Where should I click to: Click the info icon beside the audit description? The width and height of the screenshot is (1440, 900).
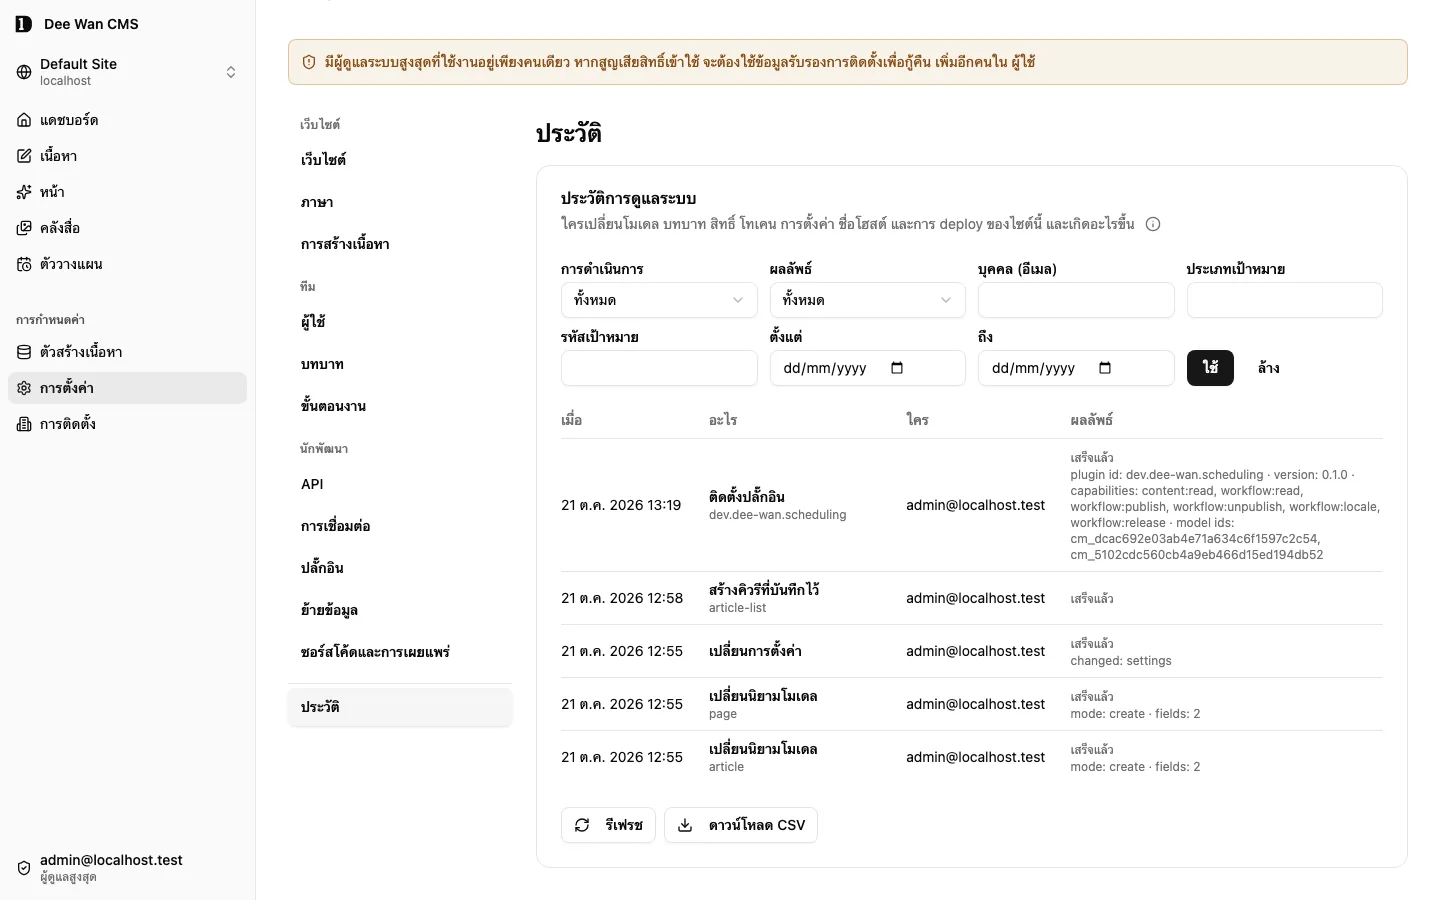coord(1153,224)
